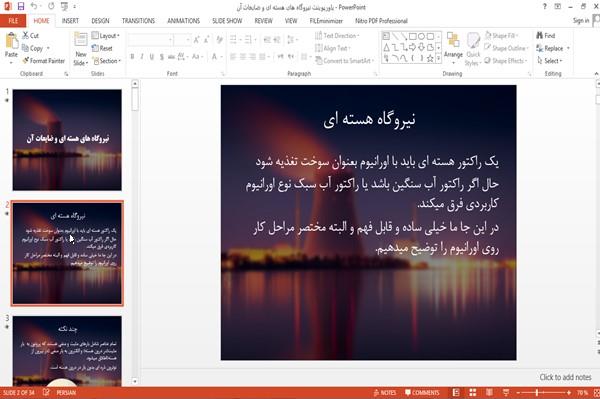Viewport: 600px width, 399px height.
Task: Open the font name combo box
Action: pos(150,39)
